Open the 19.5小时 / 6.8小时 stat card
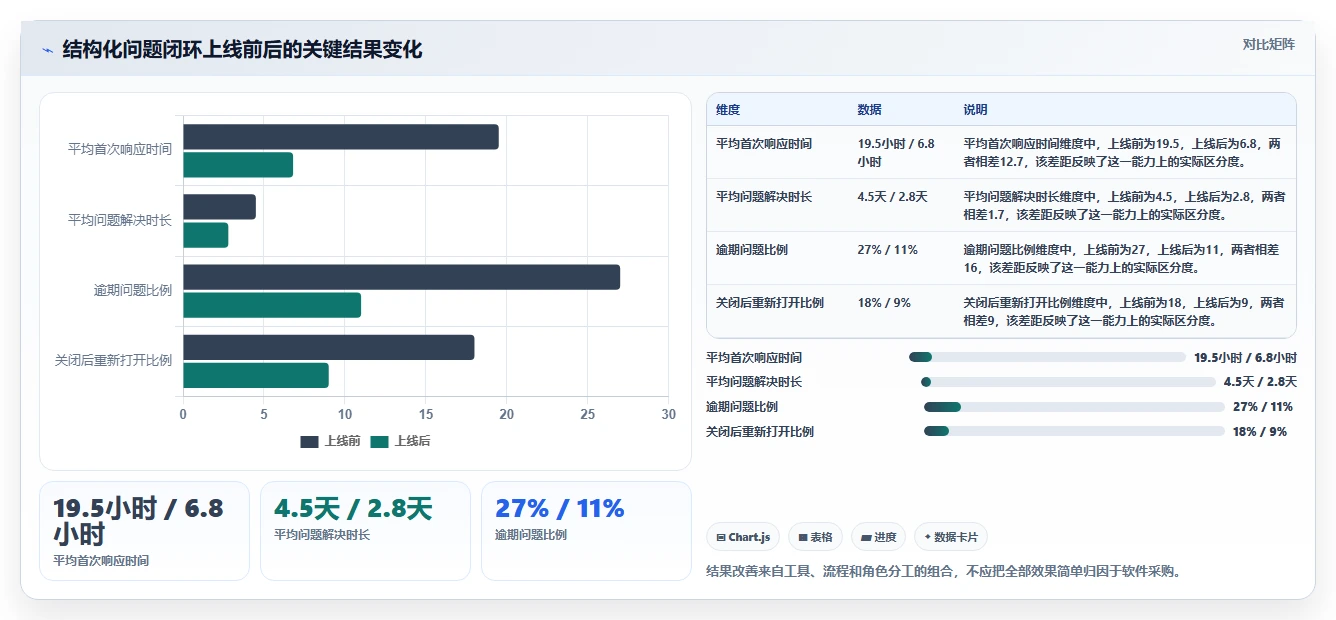This screenshot has height=620, width=1336. click(144, 531)
